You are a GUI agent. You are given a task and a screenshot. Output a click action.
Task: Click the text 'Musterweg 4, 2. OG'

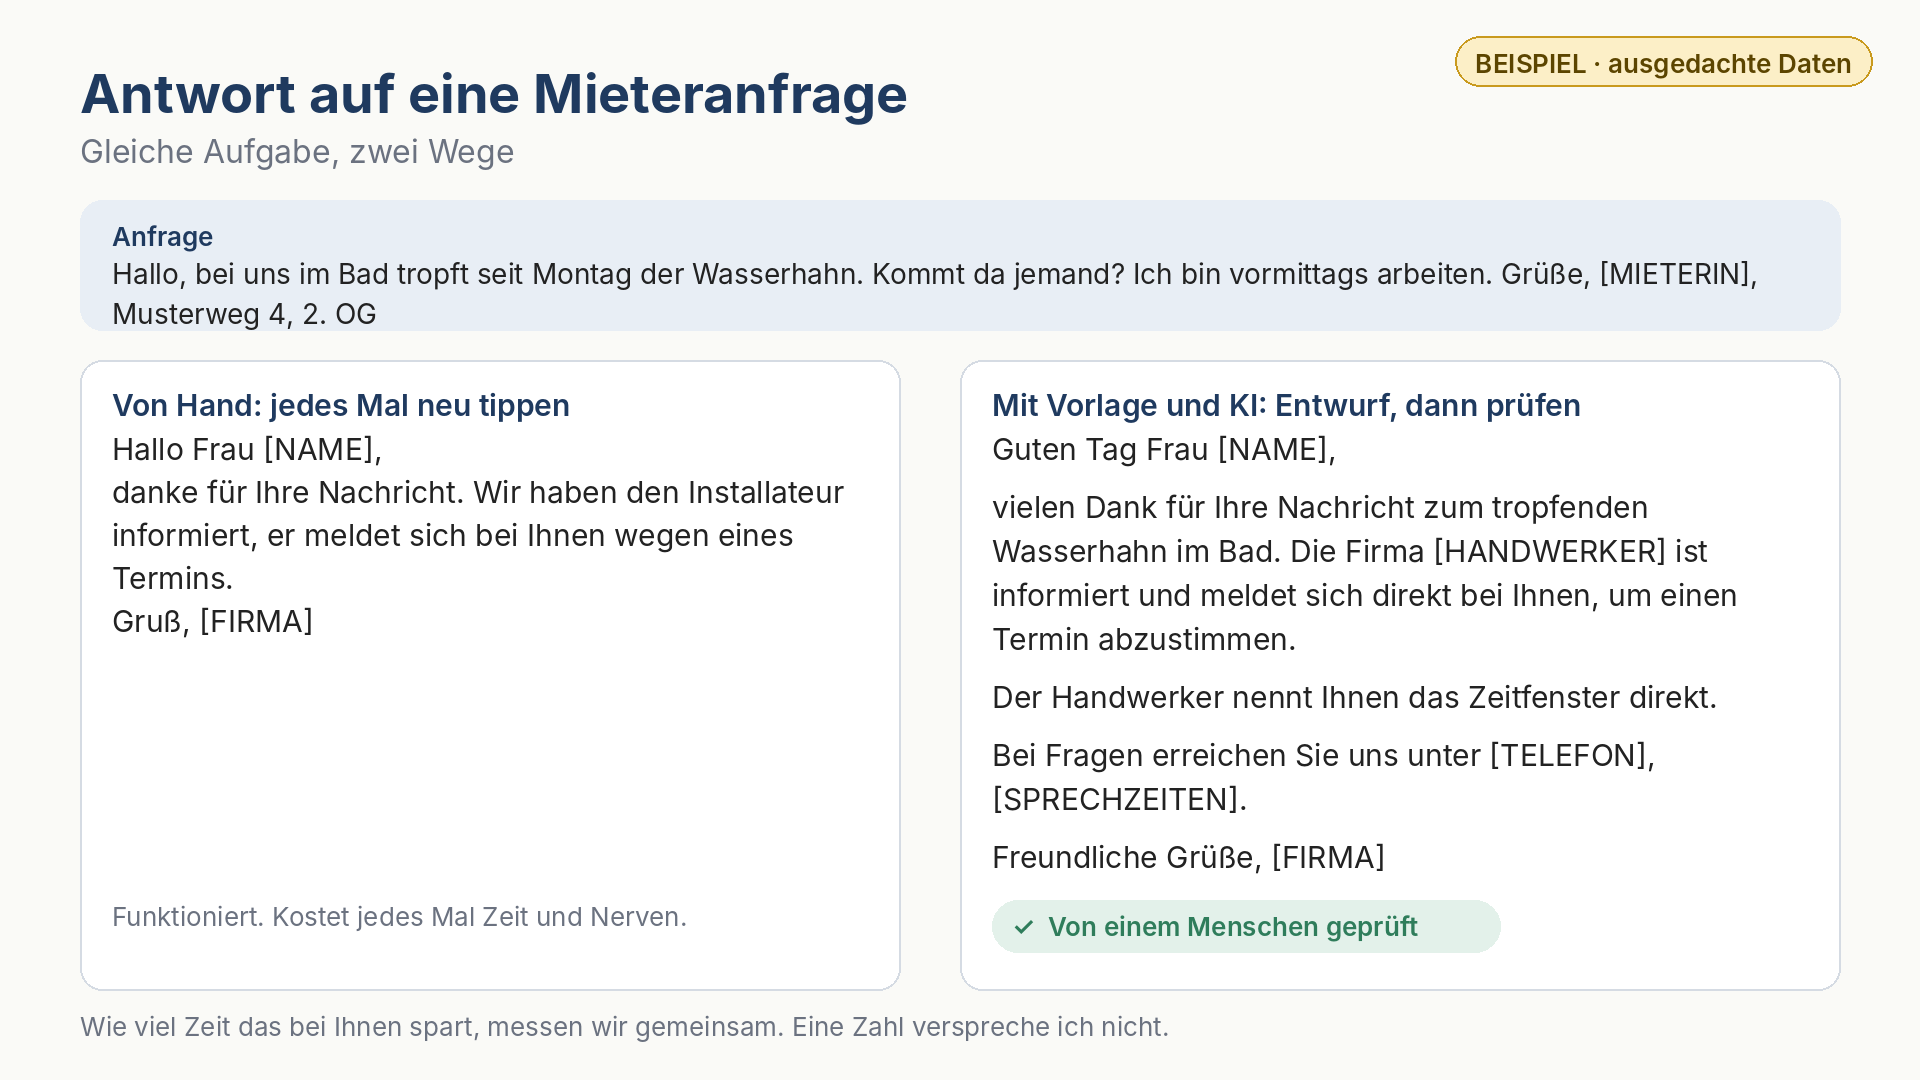point(244,314)
